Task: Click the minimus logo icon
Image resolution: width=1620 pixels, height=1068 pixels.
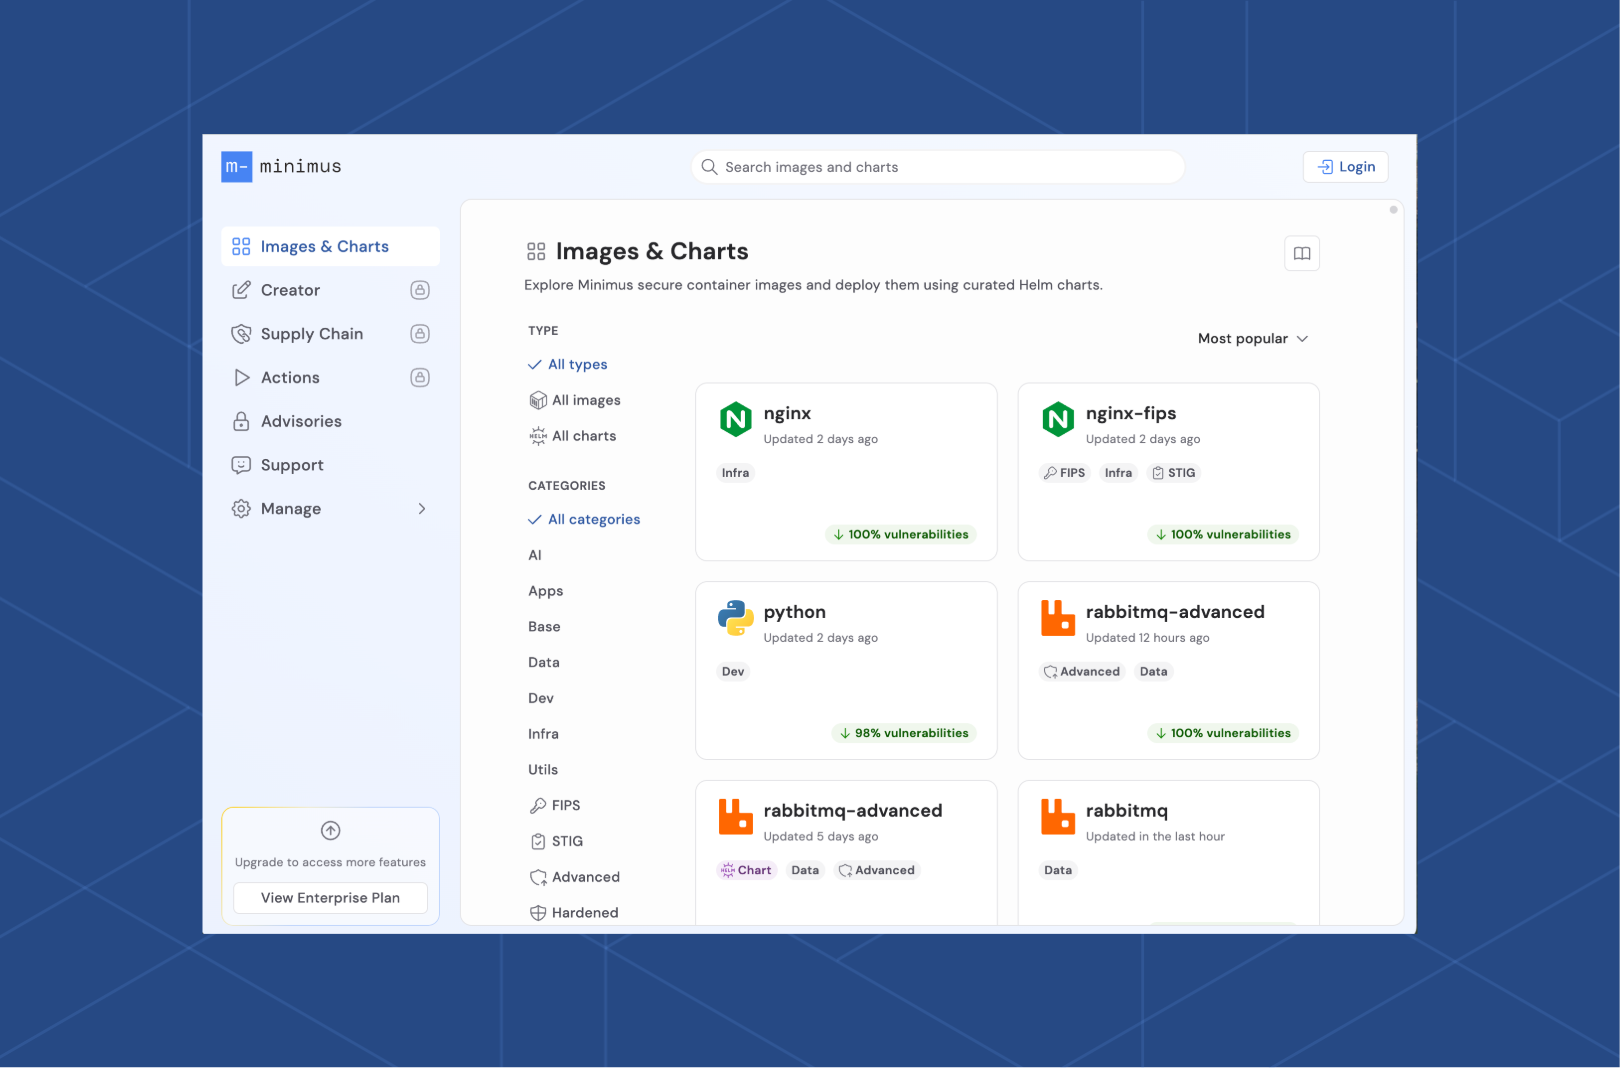Action: 236,167
